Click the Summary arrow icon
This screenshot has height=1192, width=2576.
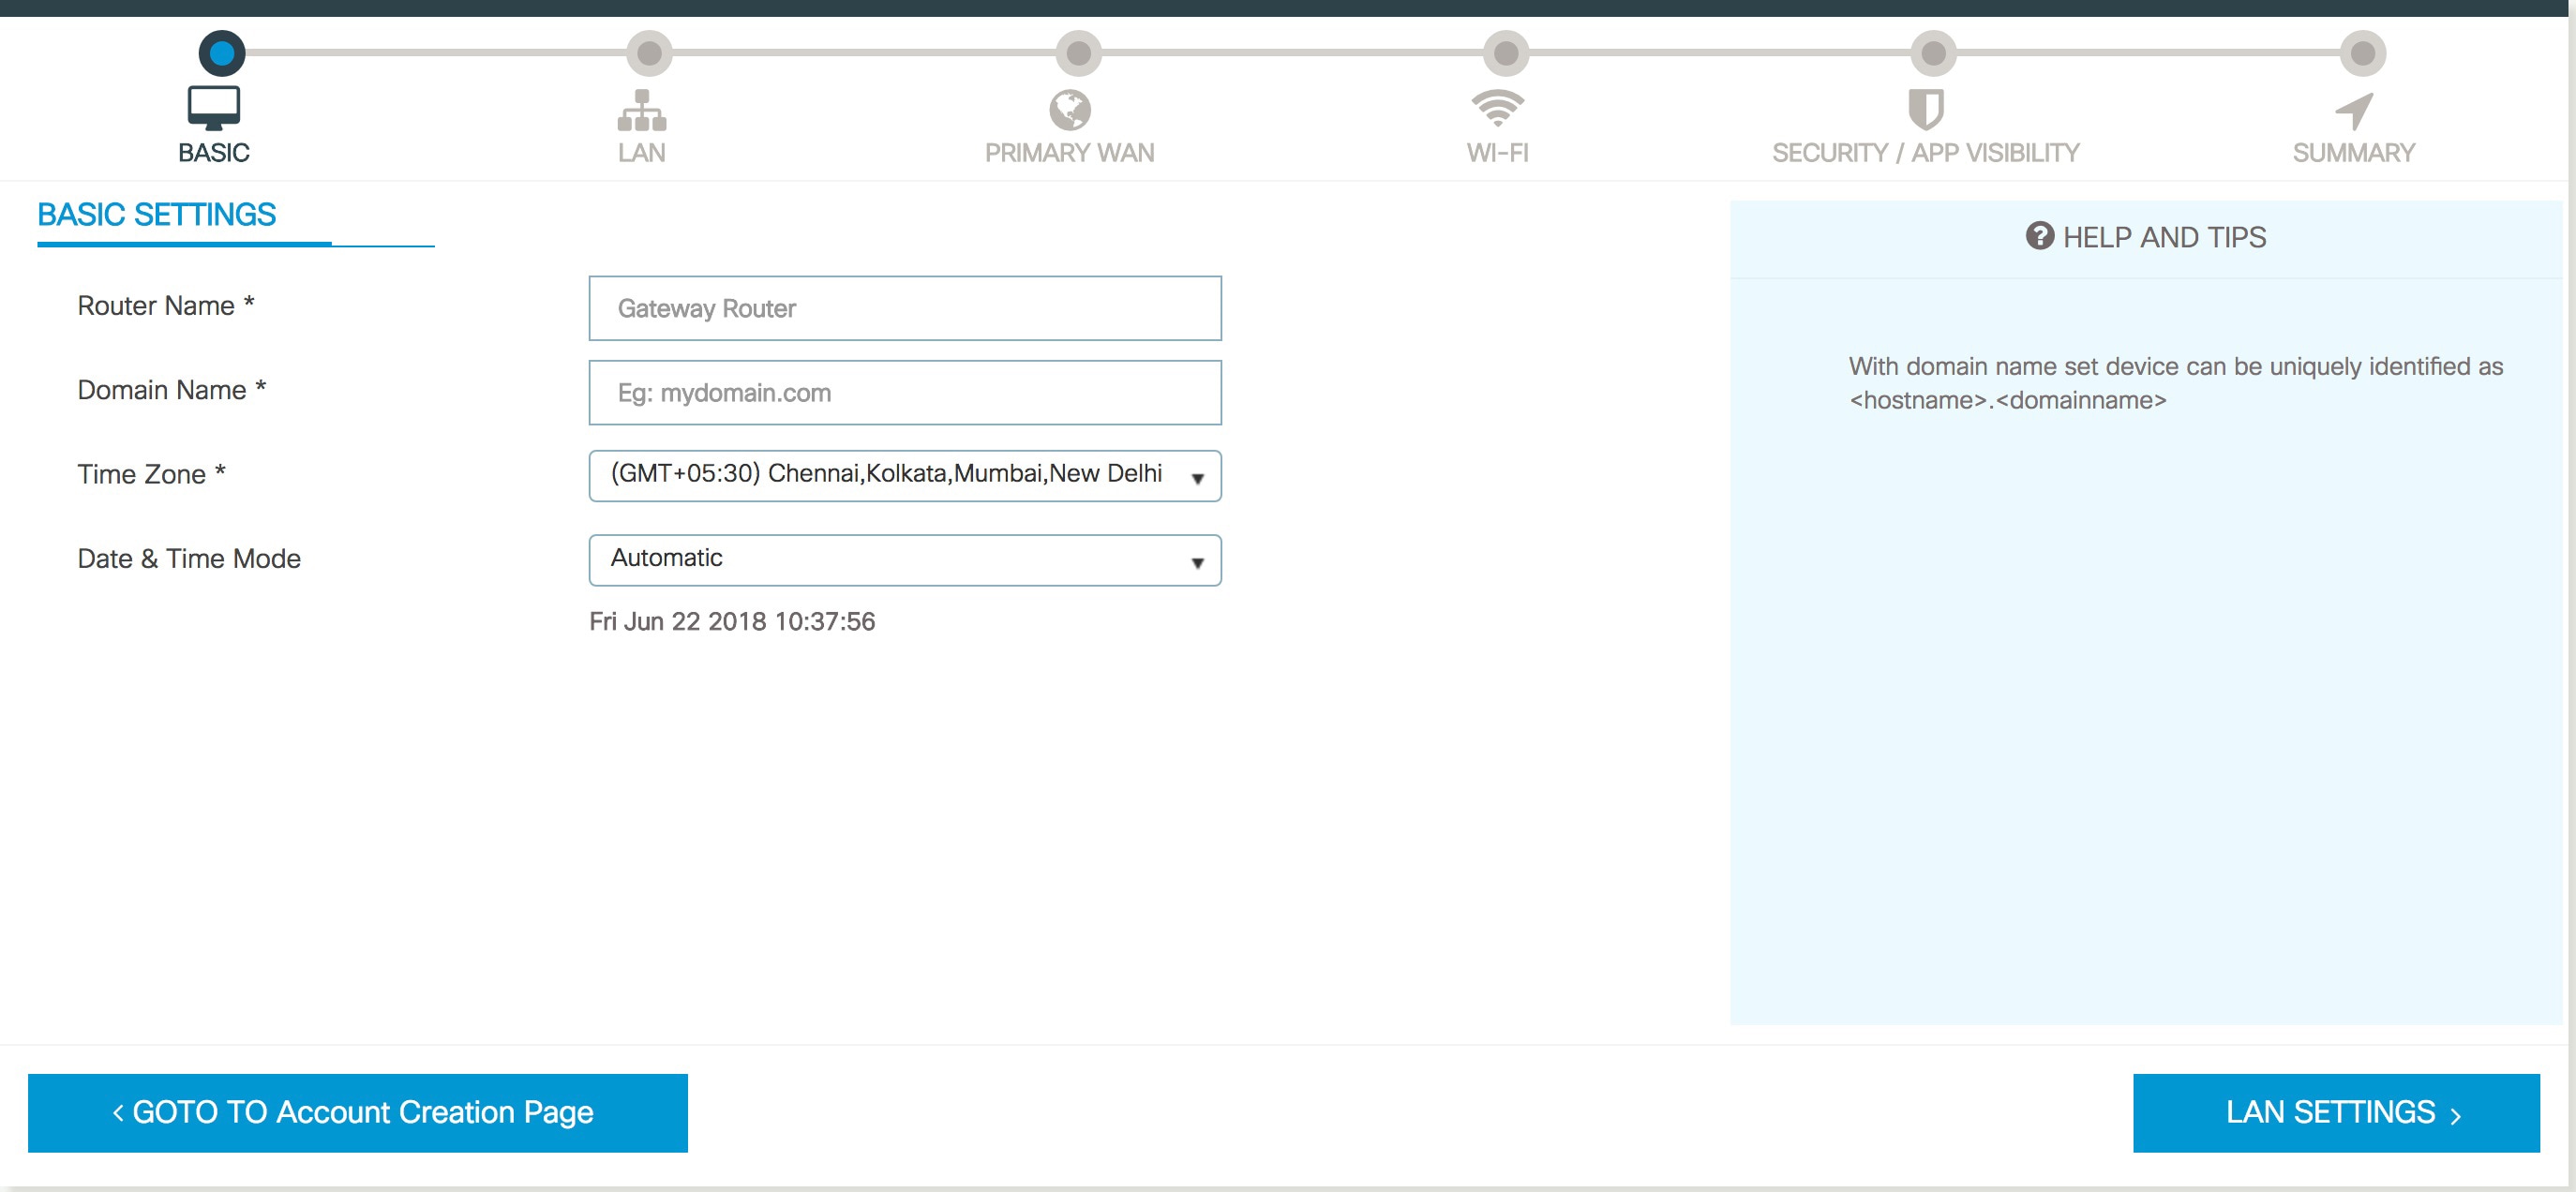tap(2353, 110)
